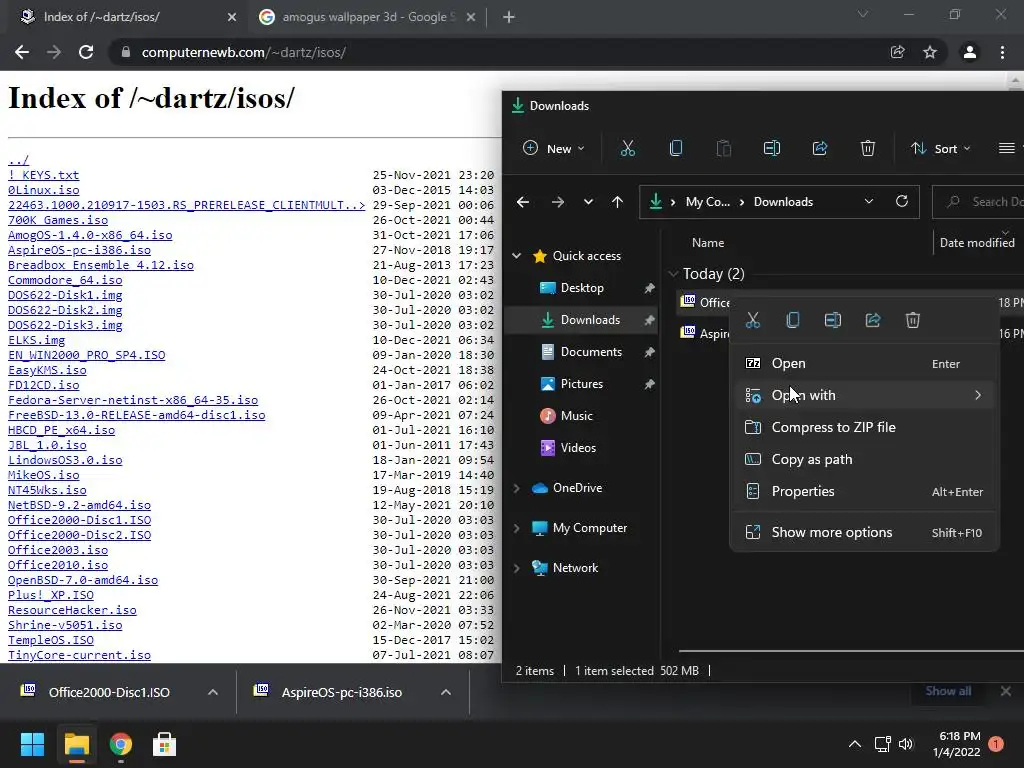Click the Name column header

click(x=708, y=243)
